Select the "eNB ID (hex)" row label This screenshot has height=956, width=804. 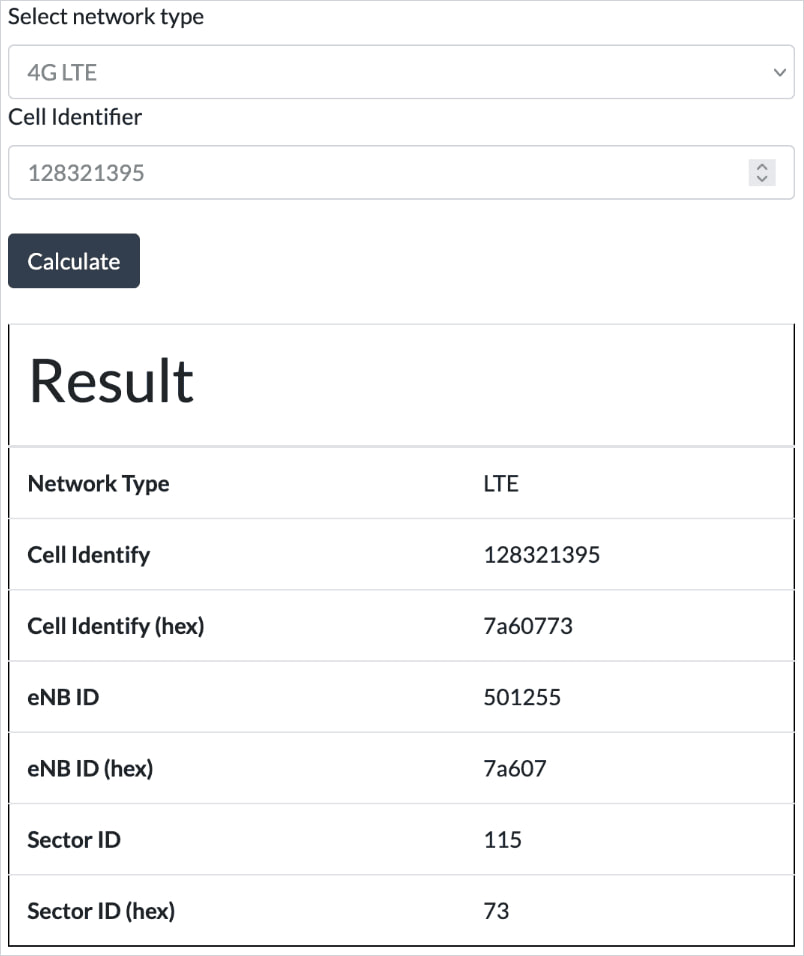[x=90, y=768]
